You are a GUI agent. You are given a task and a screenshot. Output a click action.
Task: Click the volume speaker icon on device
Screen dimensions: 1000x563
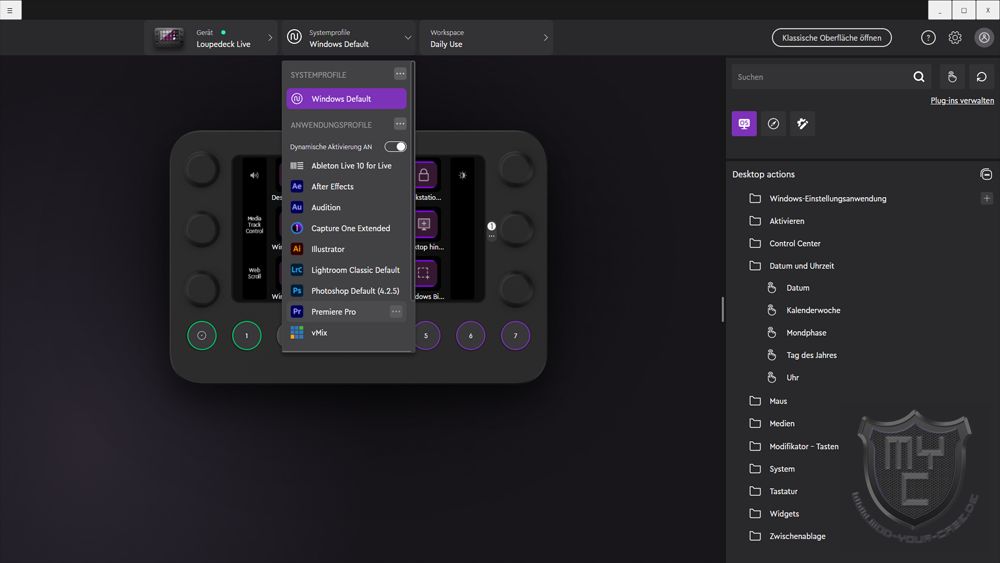[x=254, y=175]
